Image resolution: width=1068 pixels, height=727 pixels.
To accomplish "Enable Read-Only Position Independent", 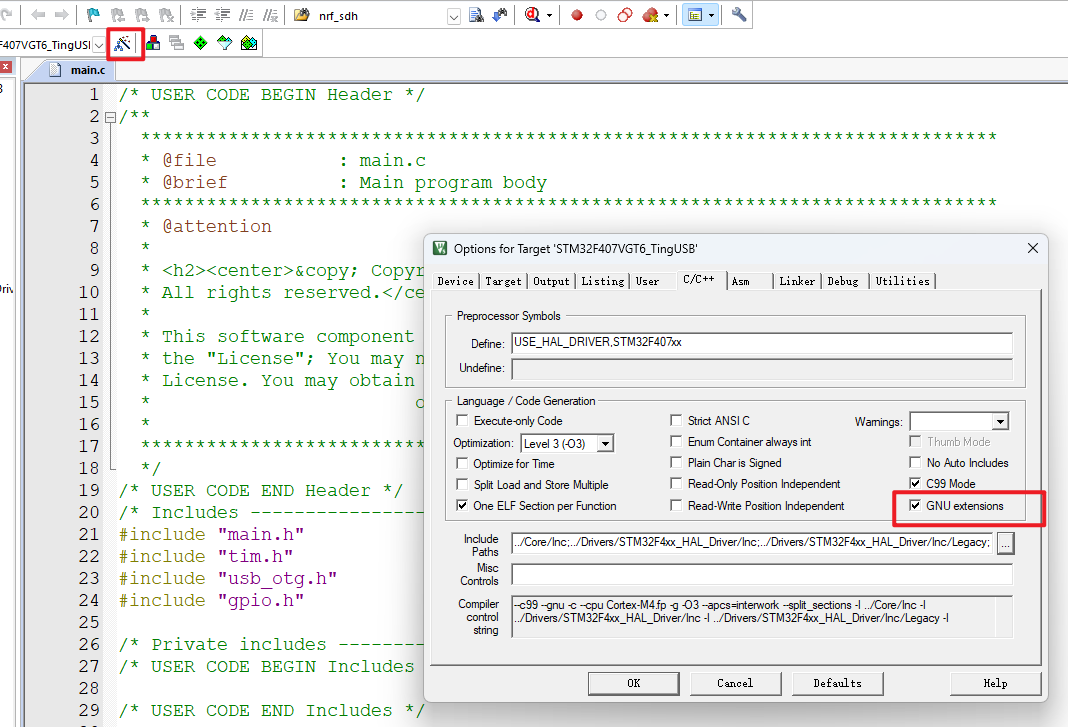I will (676, 484).
